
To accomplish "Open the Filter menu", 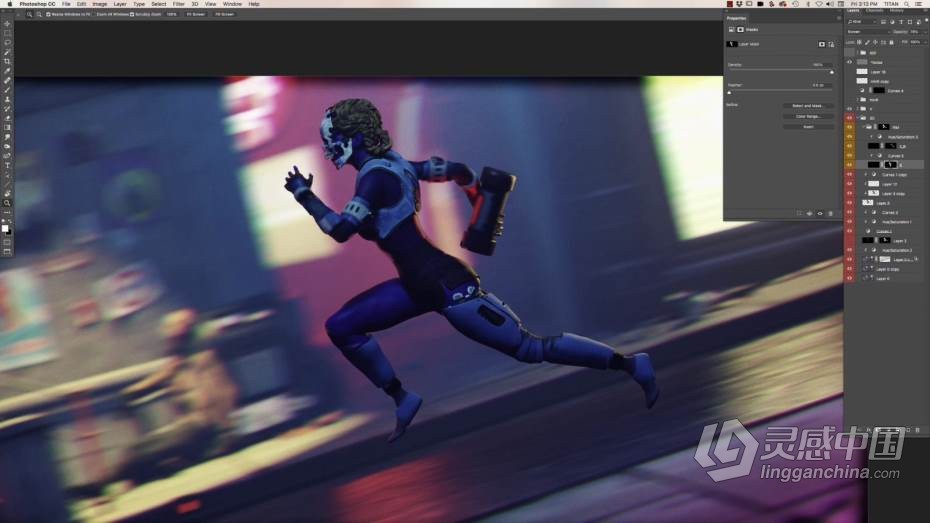I will coord(178,4).
